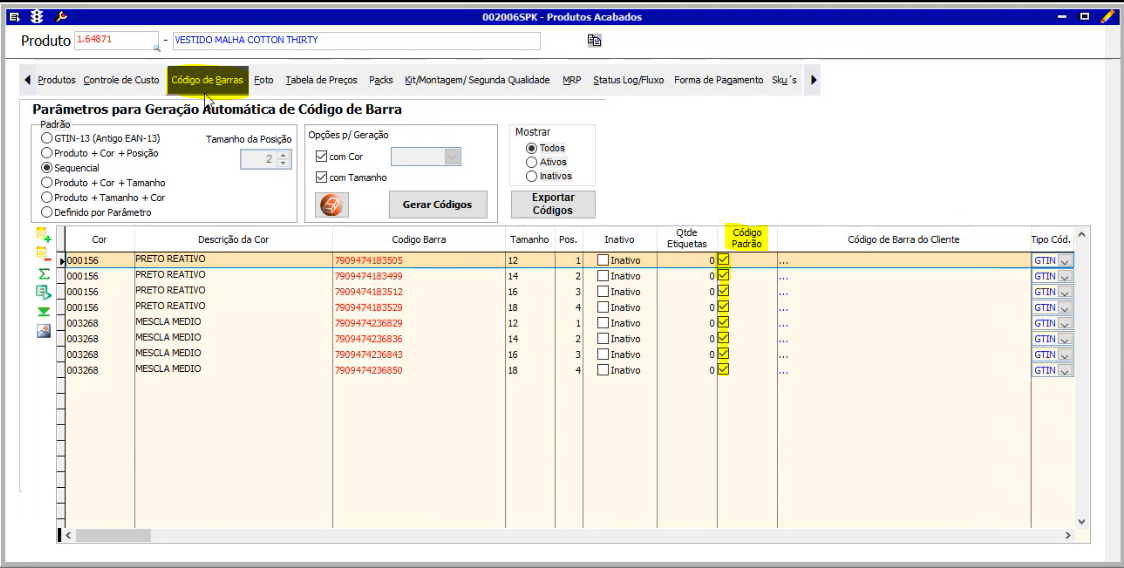This screenshot has height=568, width=1124.
Task: Click the copy icon beside product description
Action: [594, 40]
